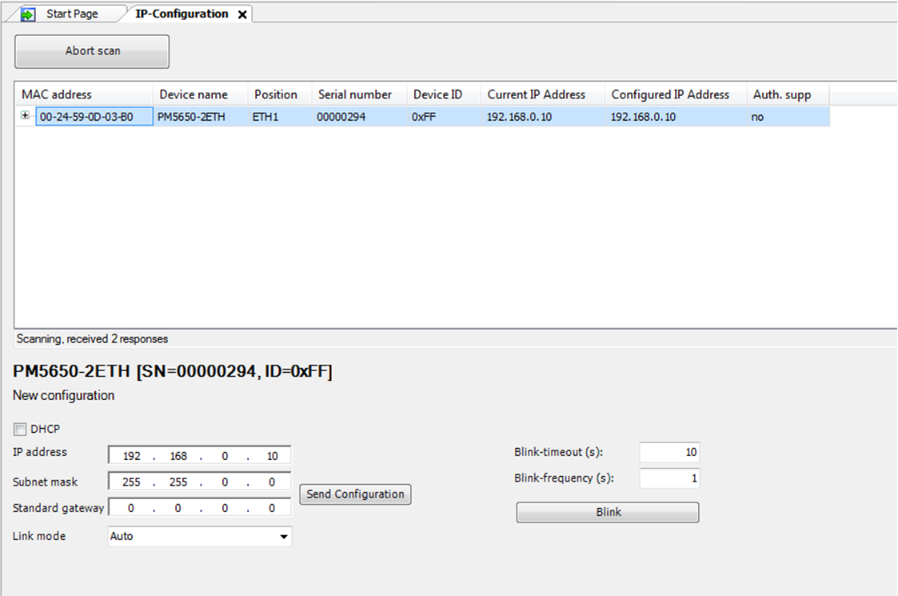Click the IP address last octet 10

(272, 456)
